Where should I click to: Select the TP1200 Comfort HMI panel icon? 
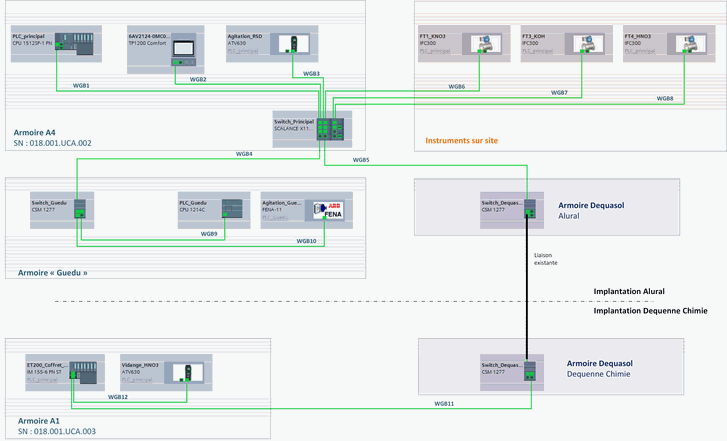coord(184,50)
